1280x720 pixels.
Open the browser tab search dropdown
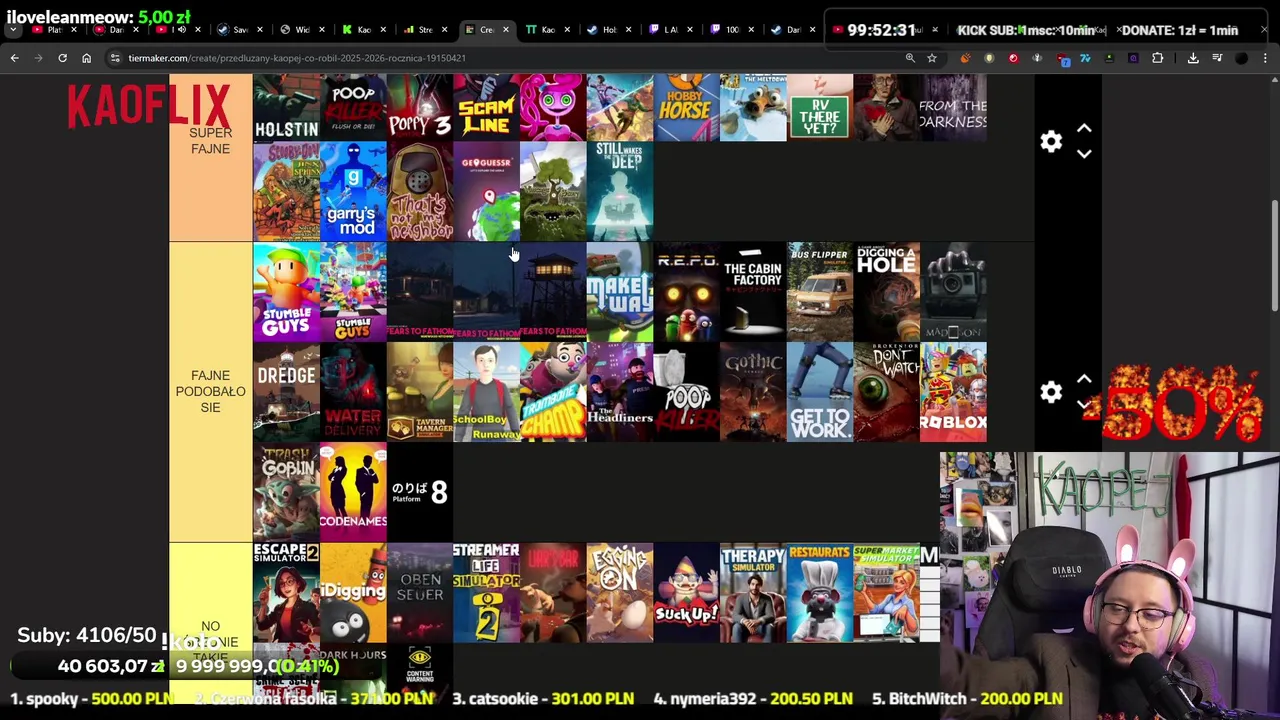click(13, 30)
